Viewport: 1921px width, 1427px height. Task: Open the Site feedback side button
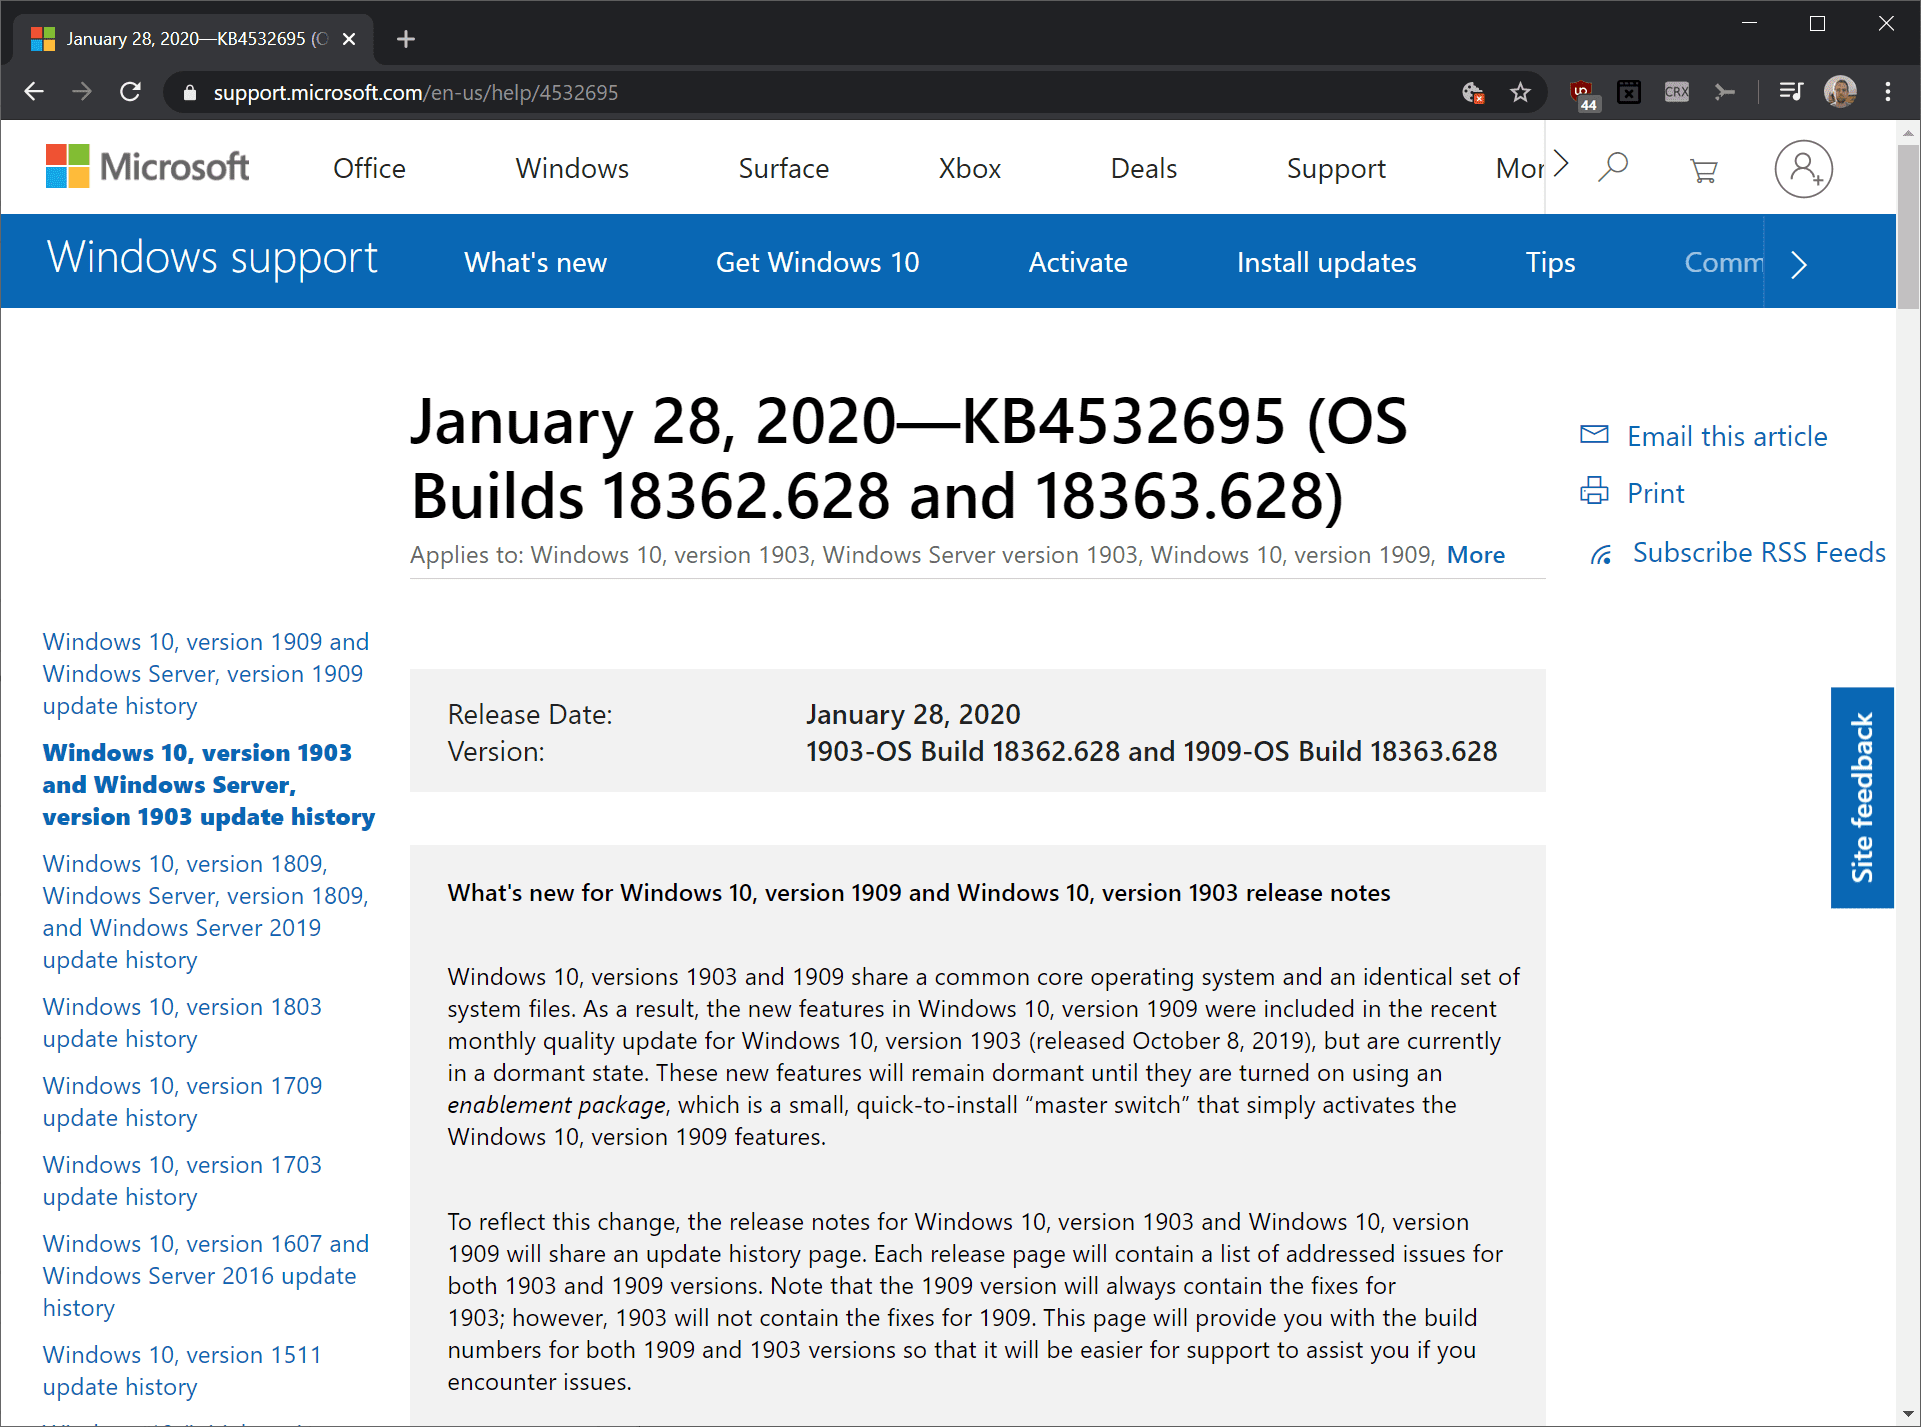pyautogui.click(x=1861, y=797)
